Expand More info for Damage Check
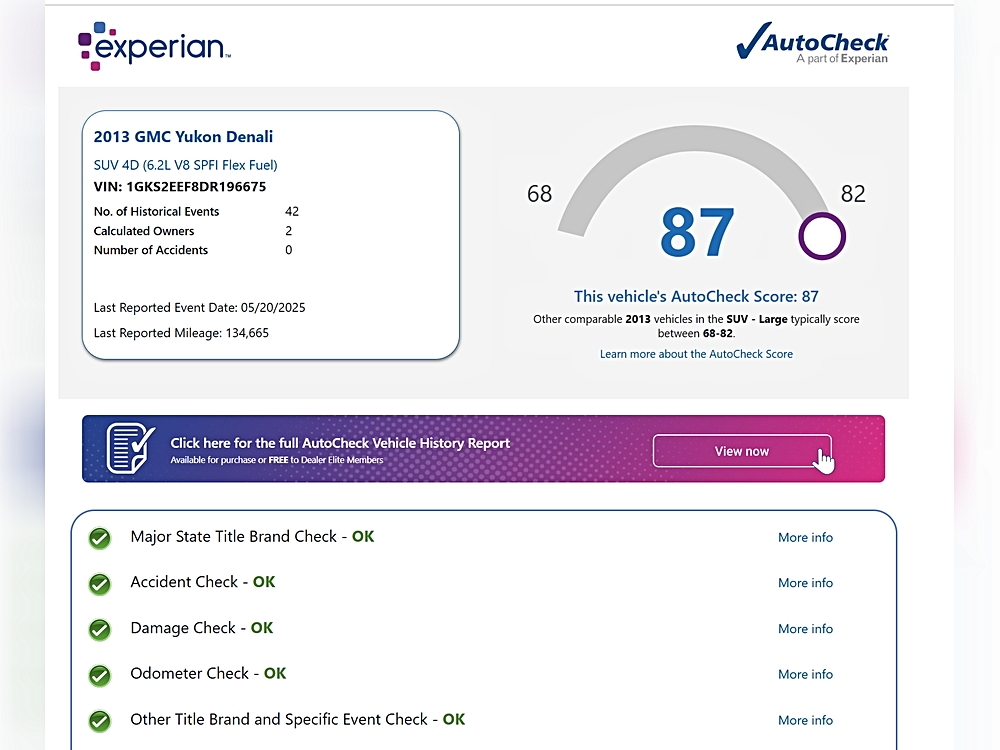 [805, 629]
